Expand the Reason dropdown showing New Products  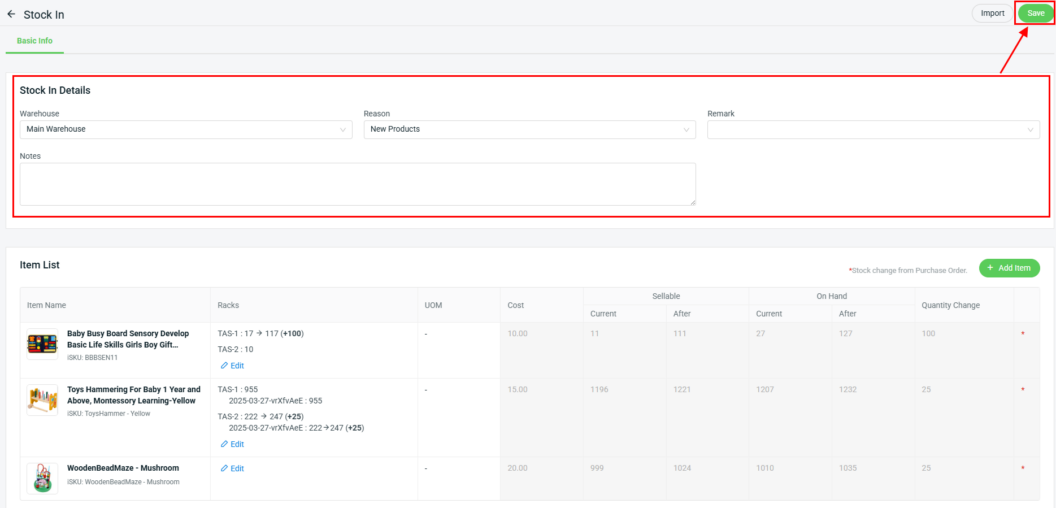529,129
